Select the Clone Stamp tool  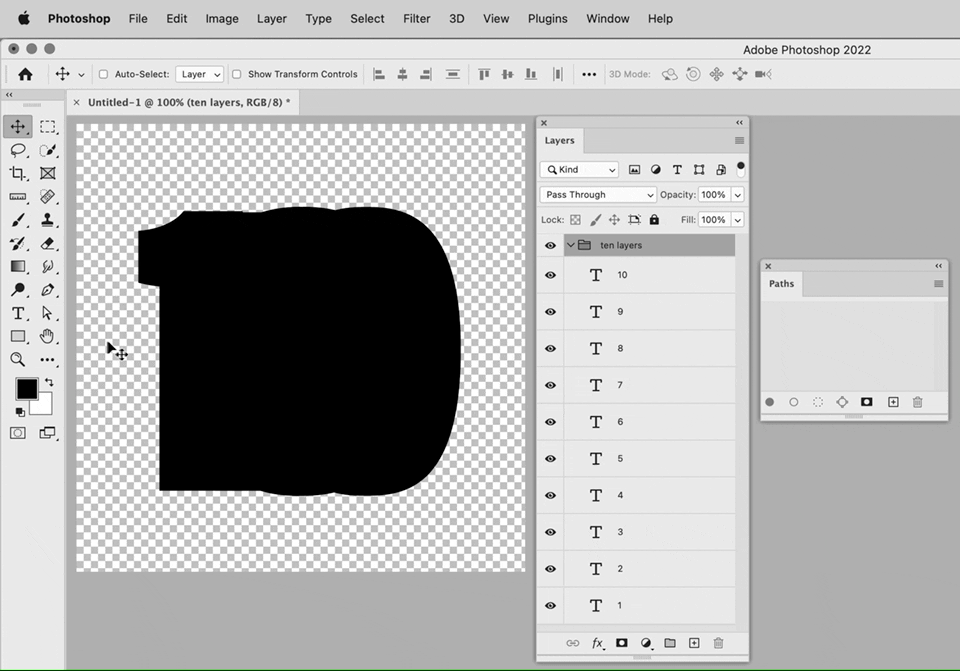(47, 220)
